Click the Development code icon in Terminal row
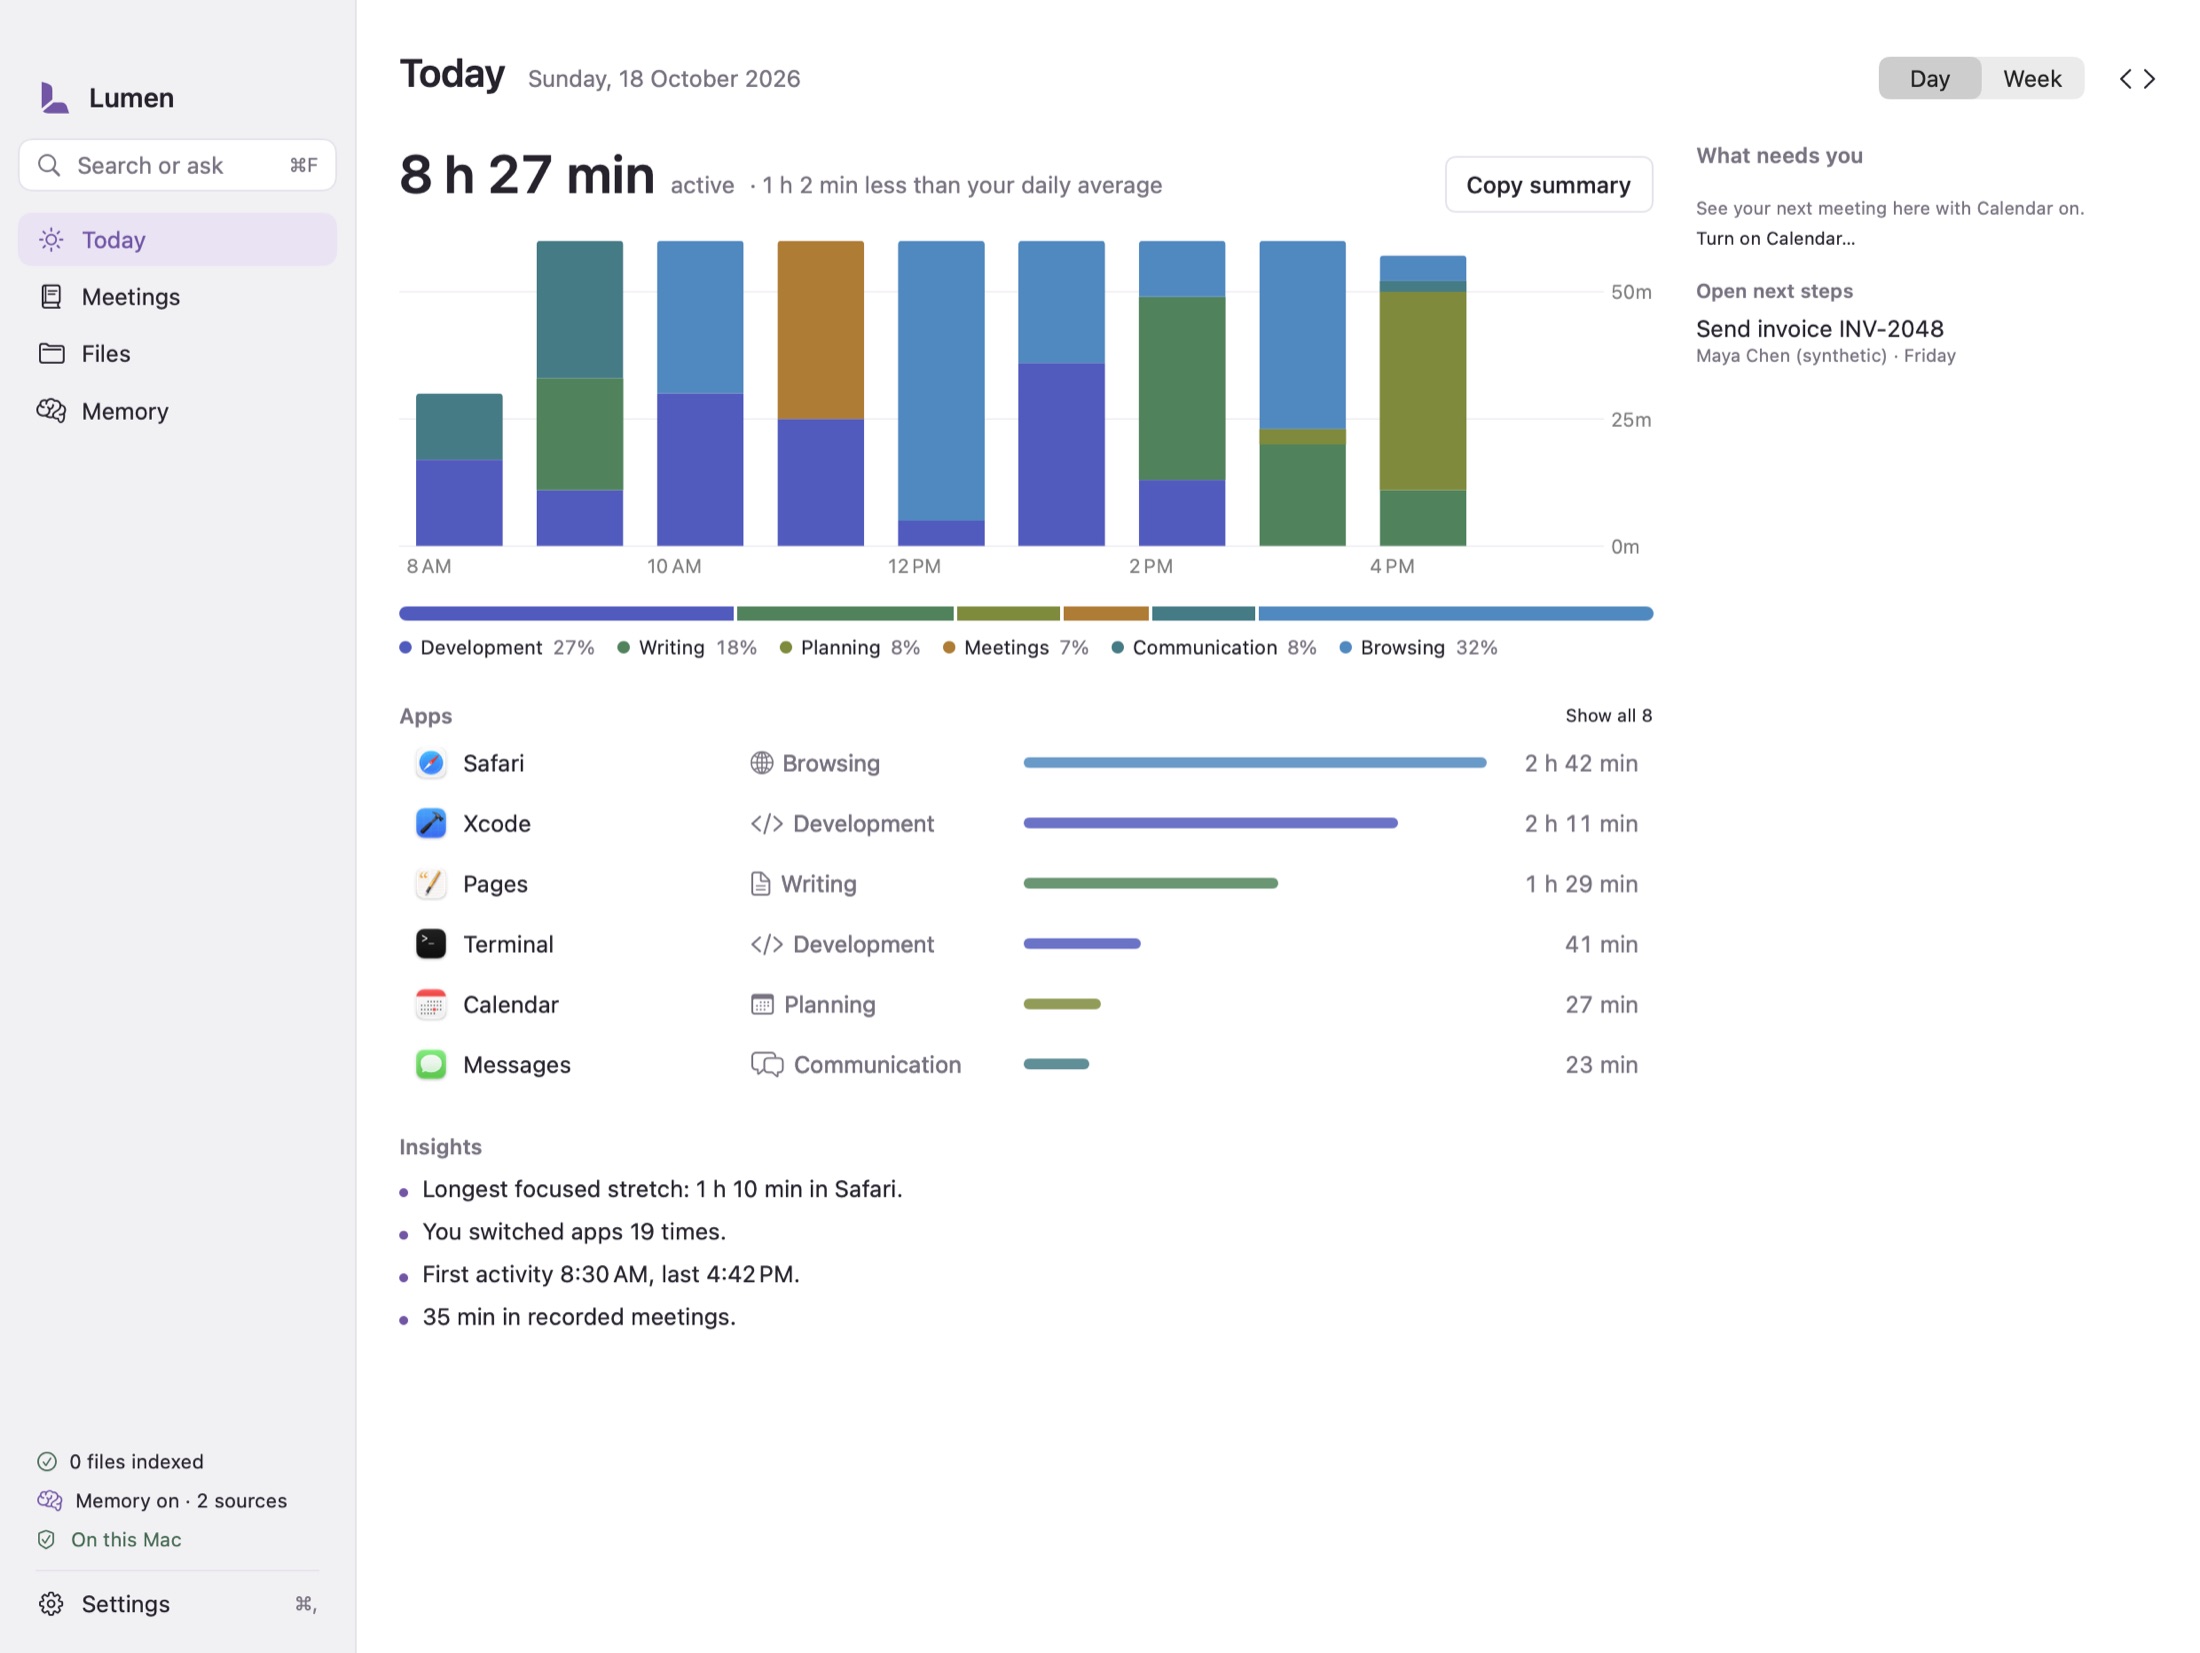The height and width of the screenshot is (1653, 2200). pos(767,943)
